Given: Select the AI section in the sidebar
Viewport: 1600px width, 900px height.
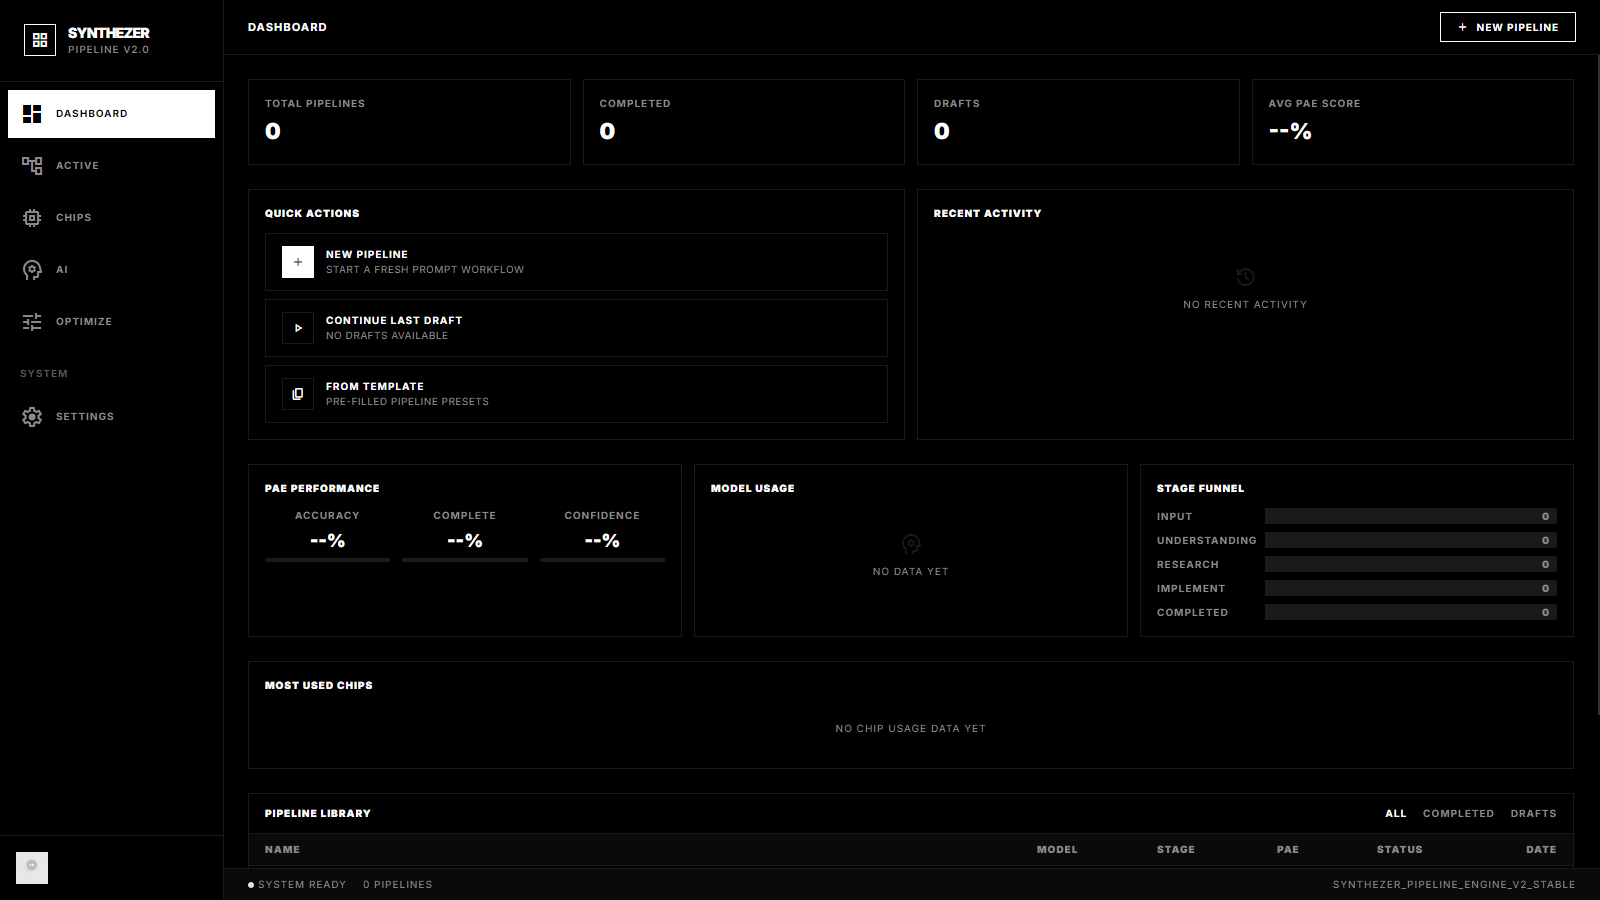Looking at the screenshot, I should point(62,269).
